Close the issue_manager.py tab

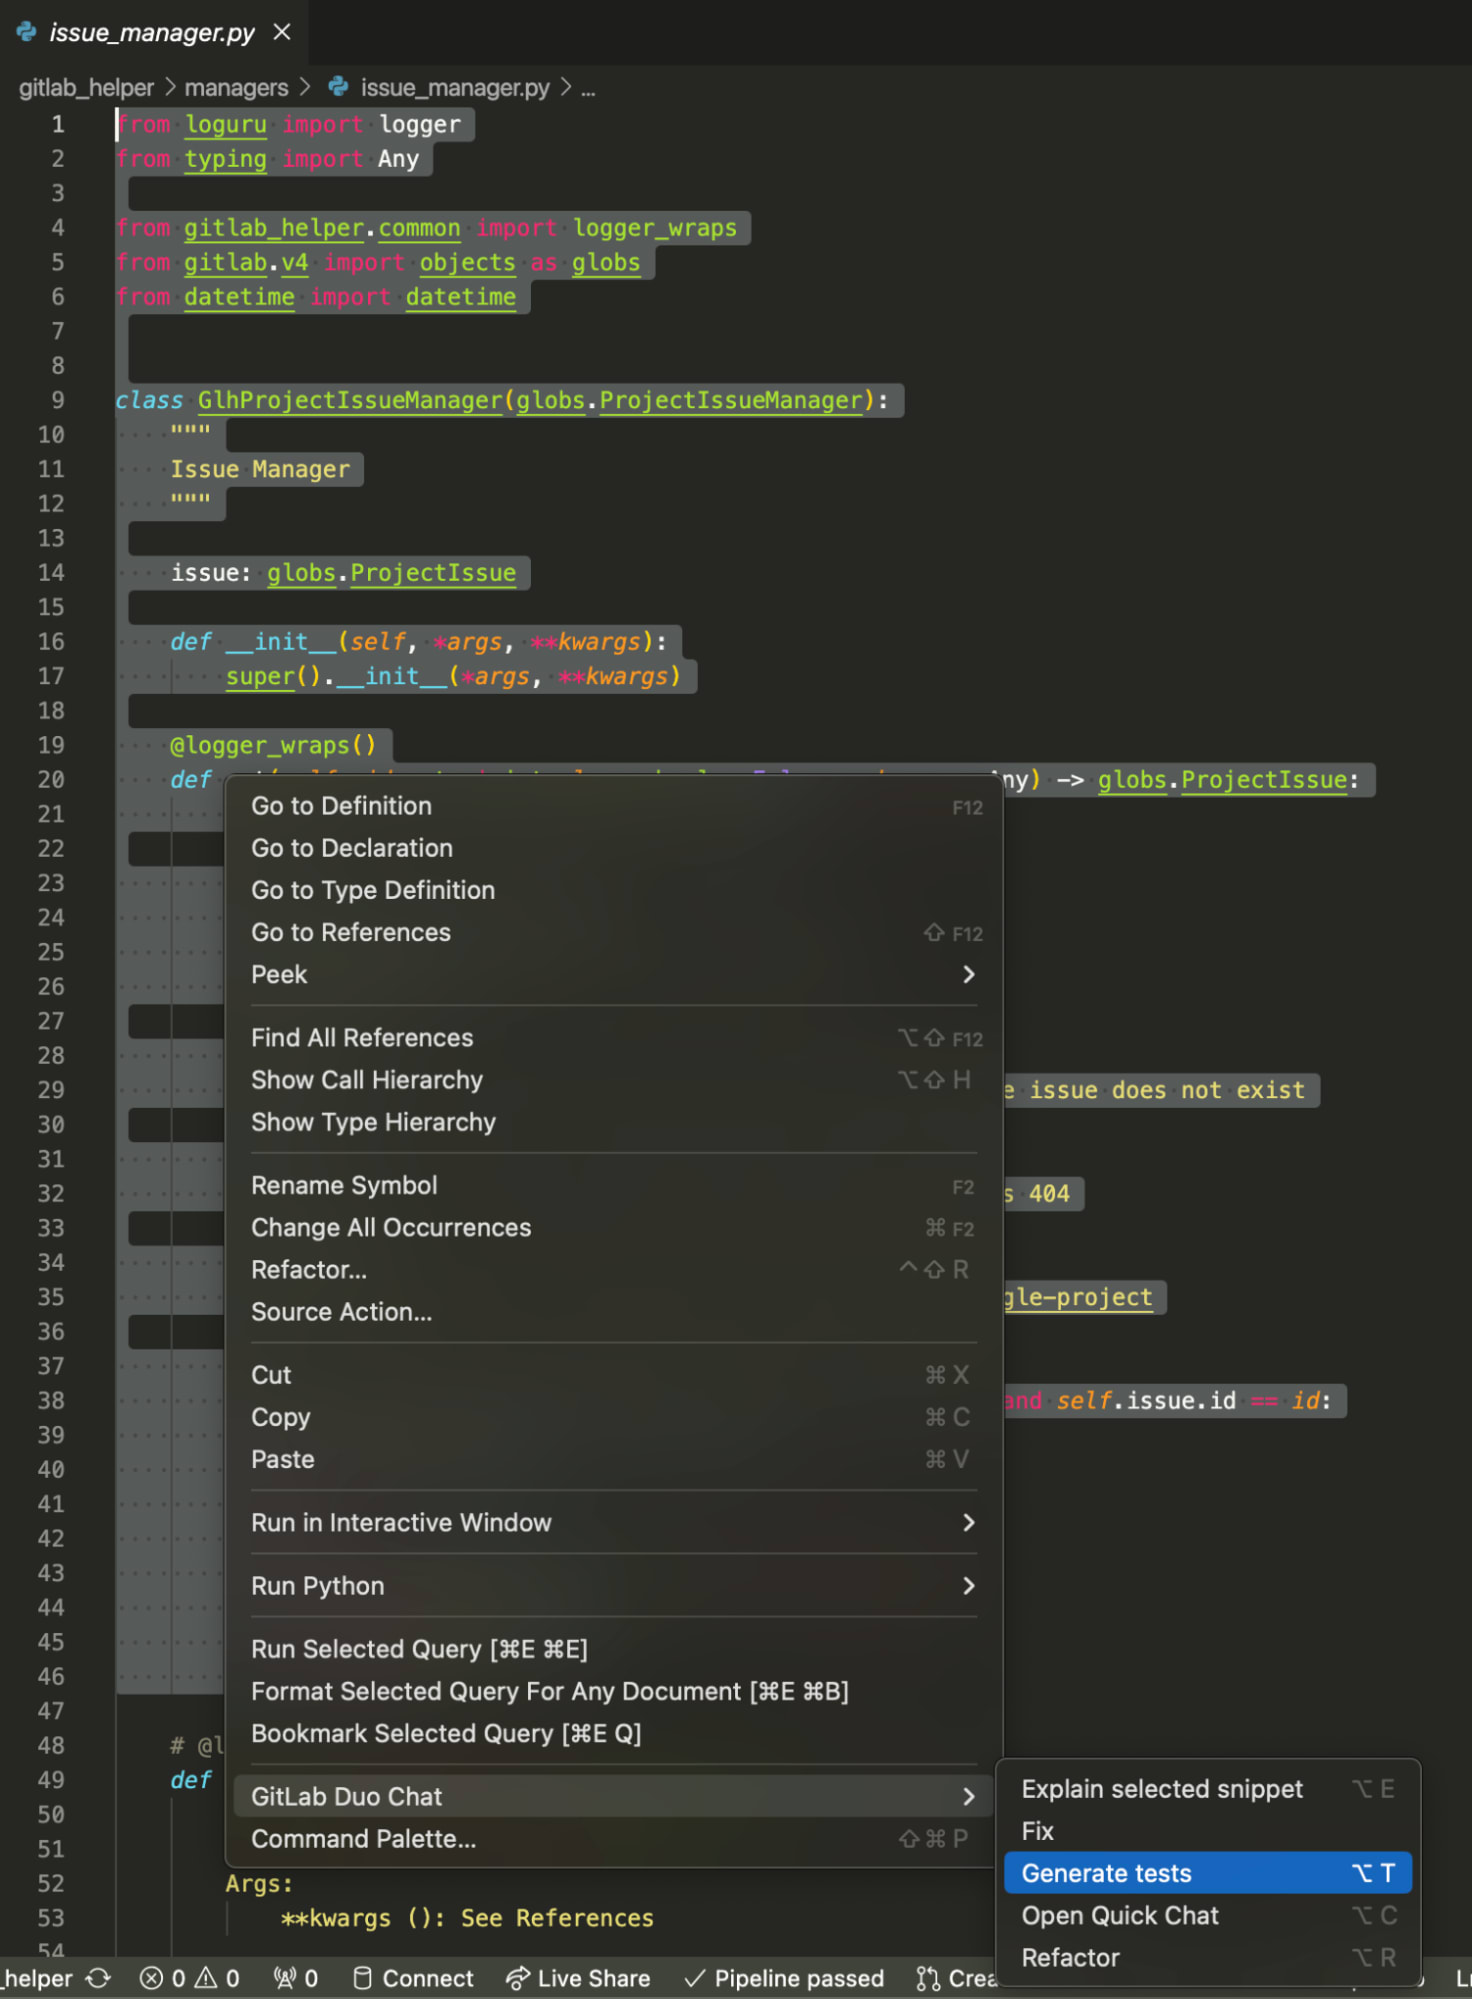pyautogui.click(x=282, y=32)
